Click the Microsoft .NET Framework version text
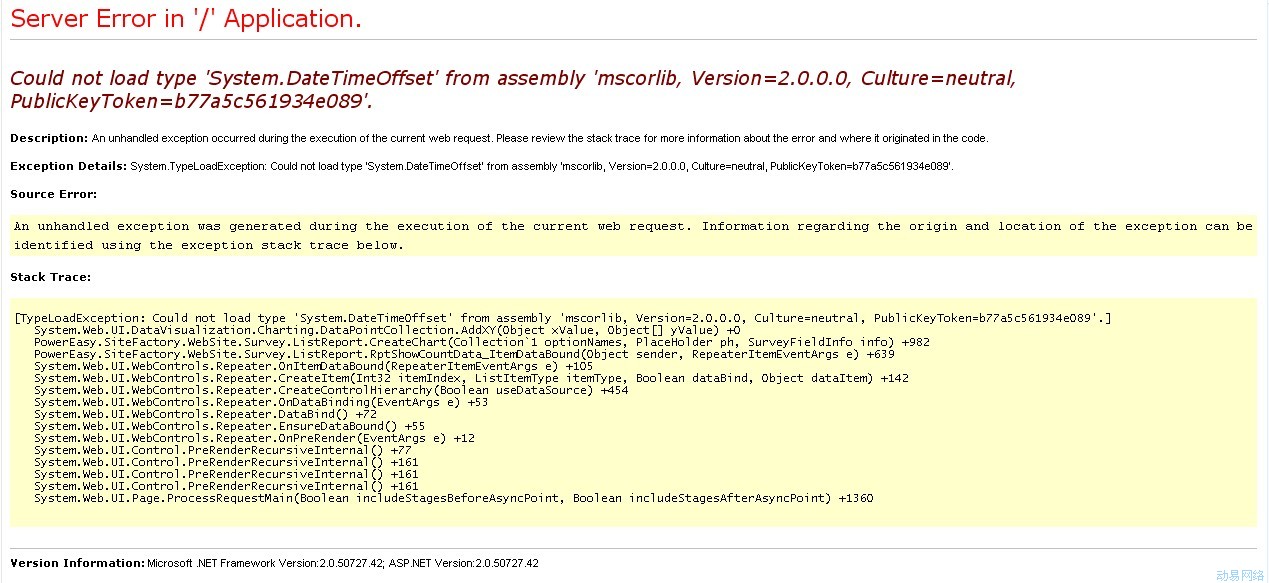 click(x=342, y=564)
